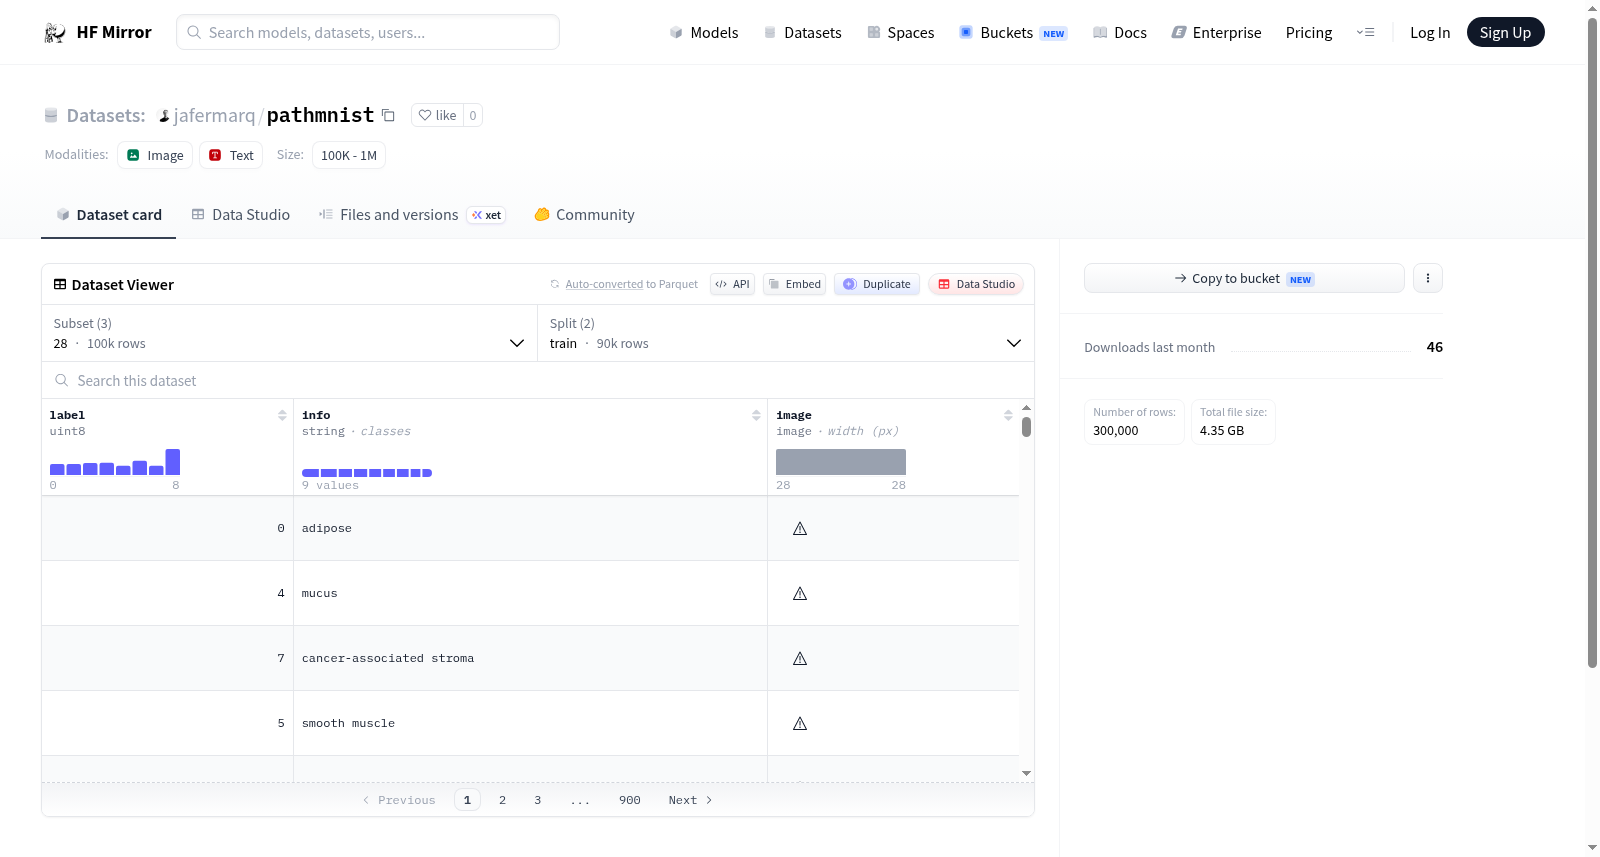This screenshot has height=857, width=1600.
Task: Click the info column values distribution bar
Action: [x=367, y=473]
